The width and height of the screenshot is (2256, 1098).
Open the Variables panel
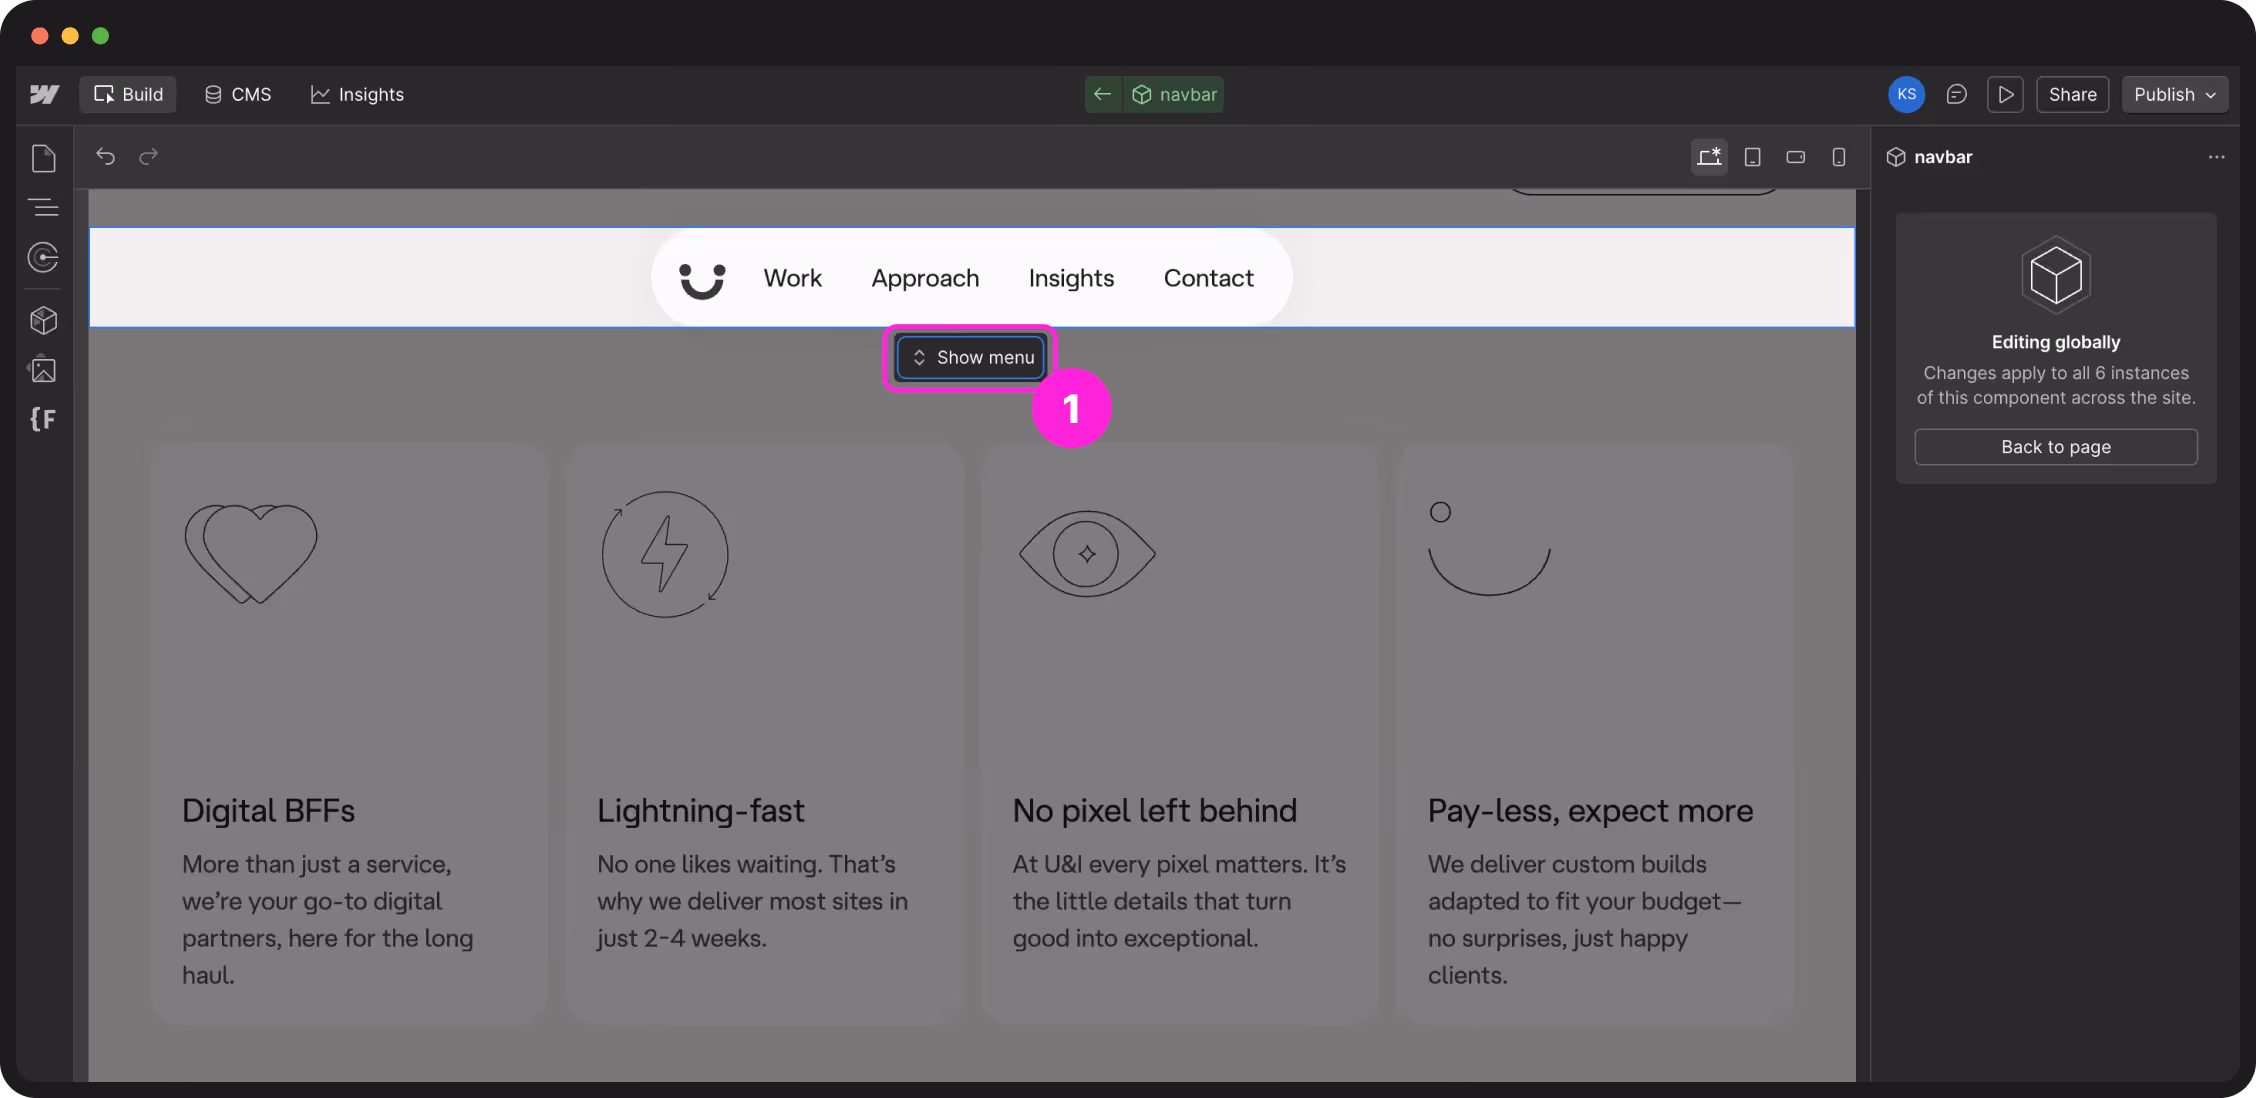click(44, 419)
